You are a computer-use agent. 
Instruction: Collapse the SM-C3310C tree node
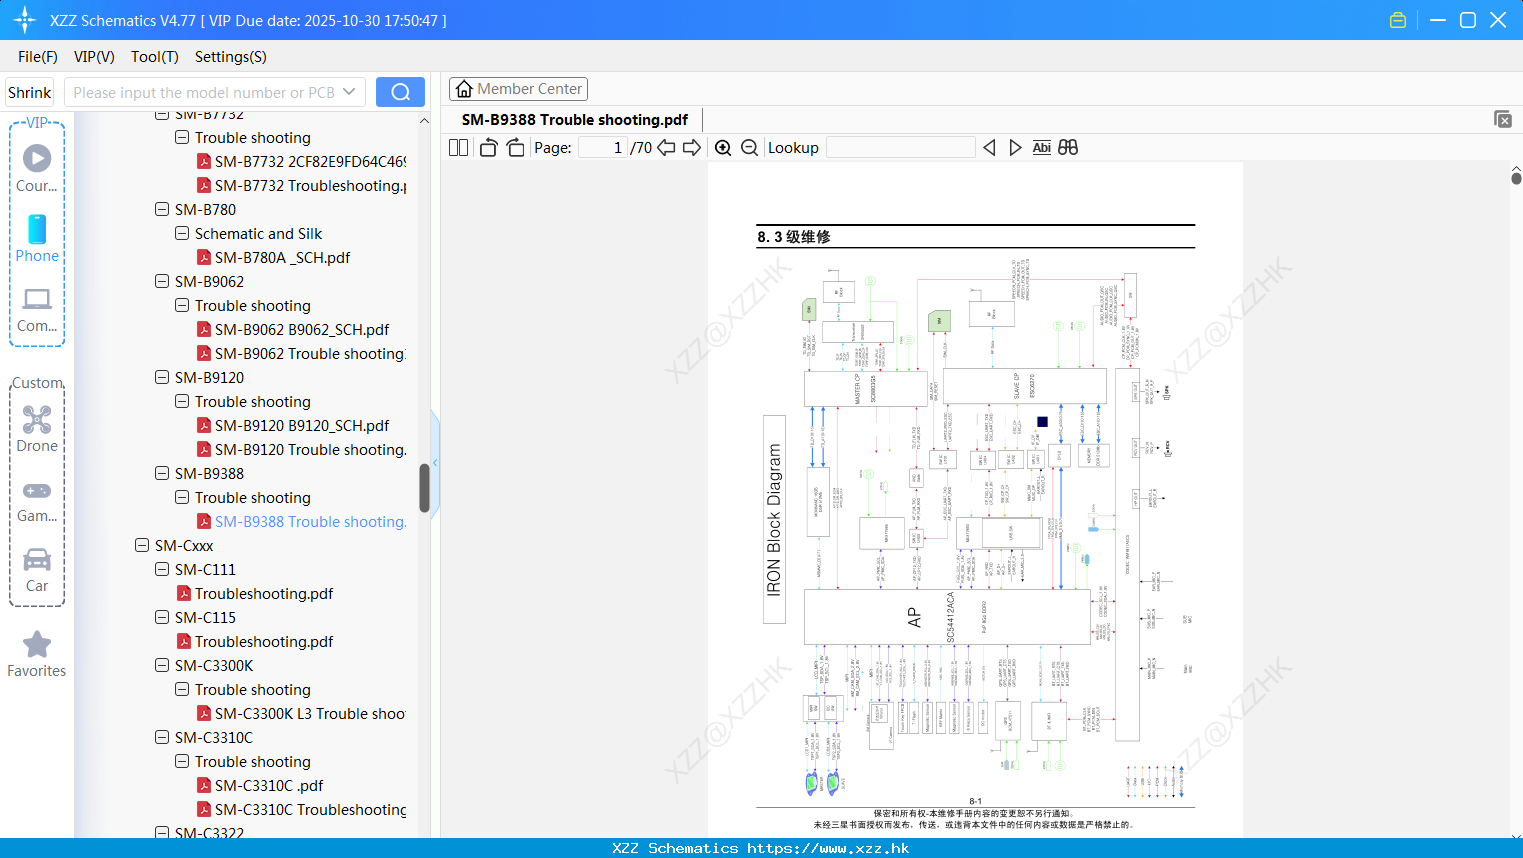(162, 737)
